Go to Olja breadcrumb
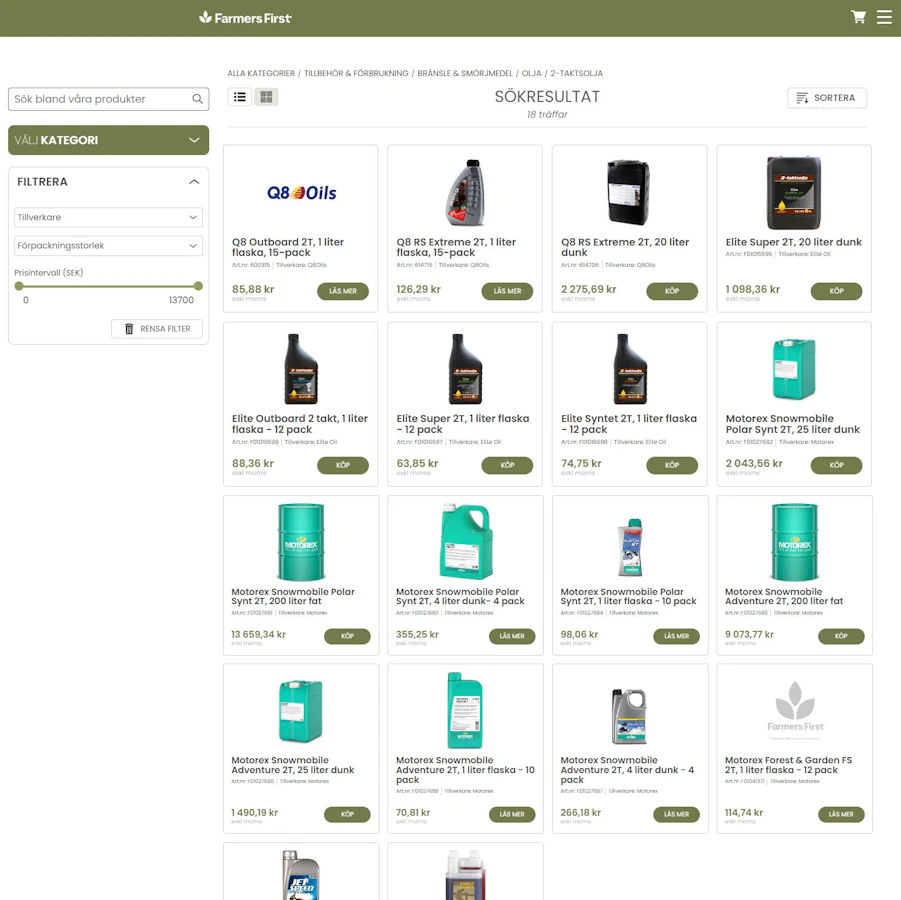This screenshot has width=901, height=900. (x=532, y=74)
